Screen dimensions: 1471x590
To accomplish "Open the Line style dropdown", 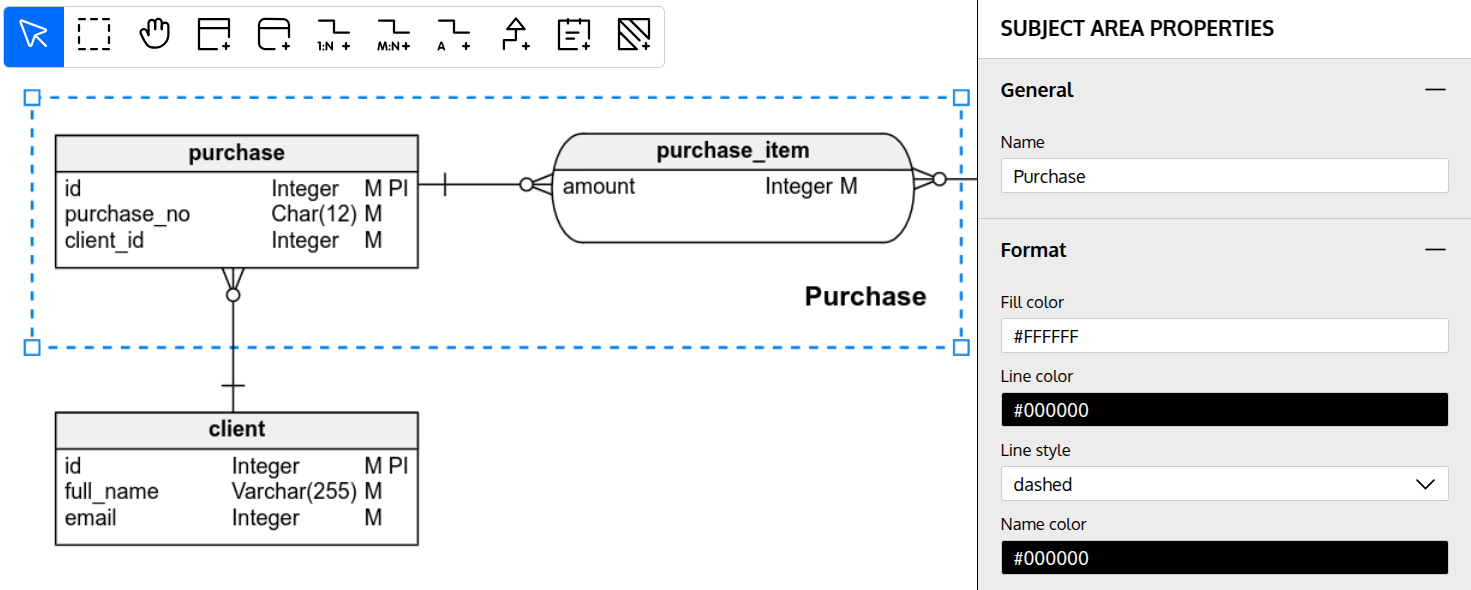I will point(1224,484).
